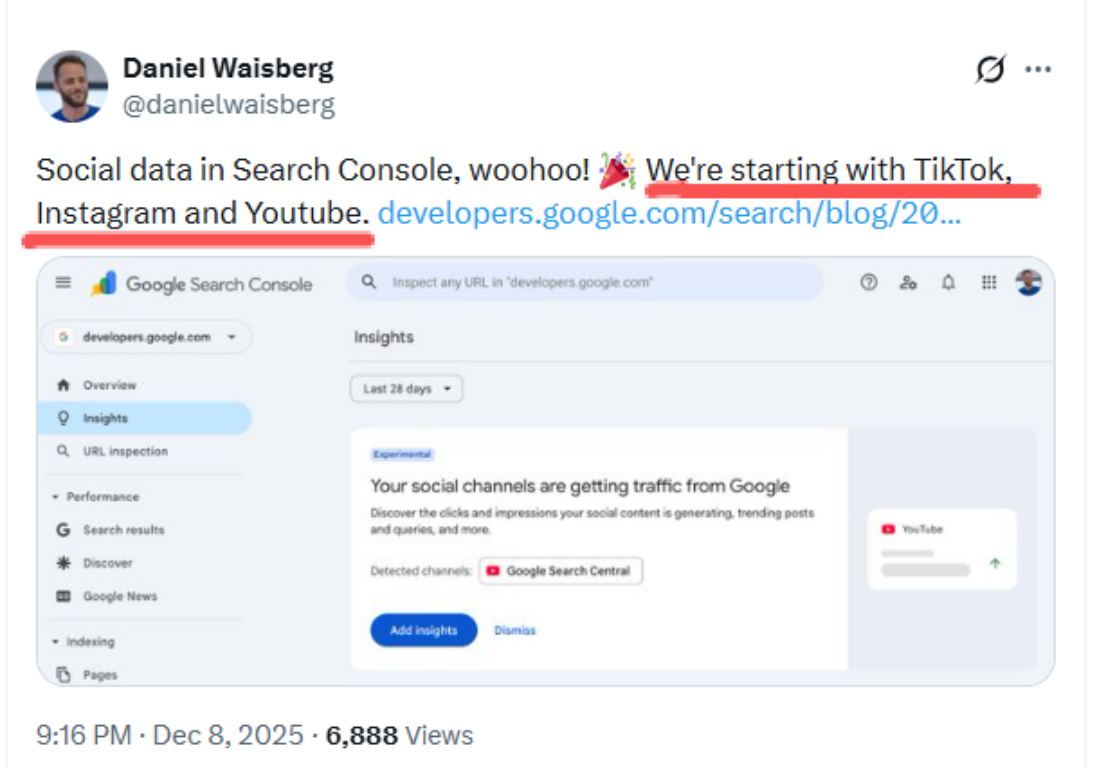Click the Search Console help icon
1107x768 pixels.
tap(868, 283)
